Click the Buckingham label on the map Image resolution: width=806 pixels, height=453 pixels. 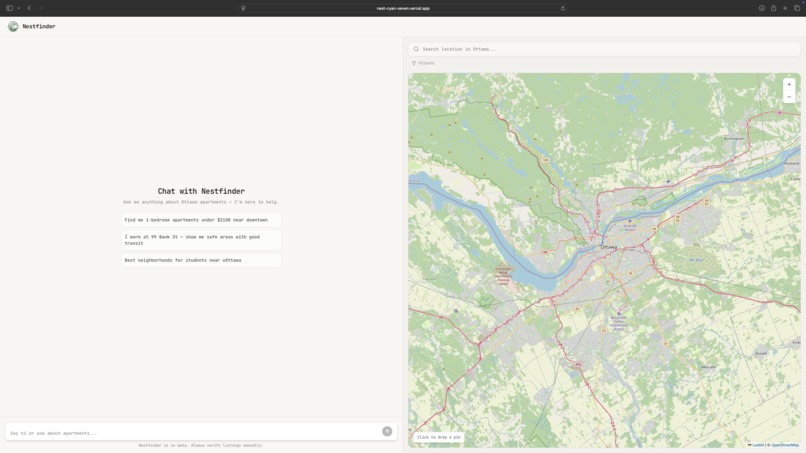tap(734, 139)
